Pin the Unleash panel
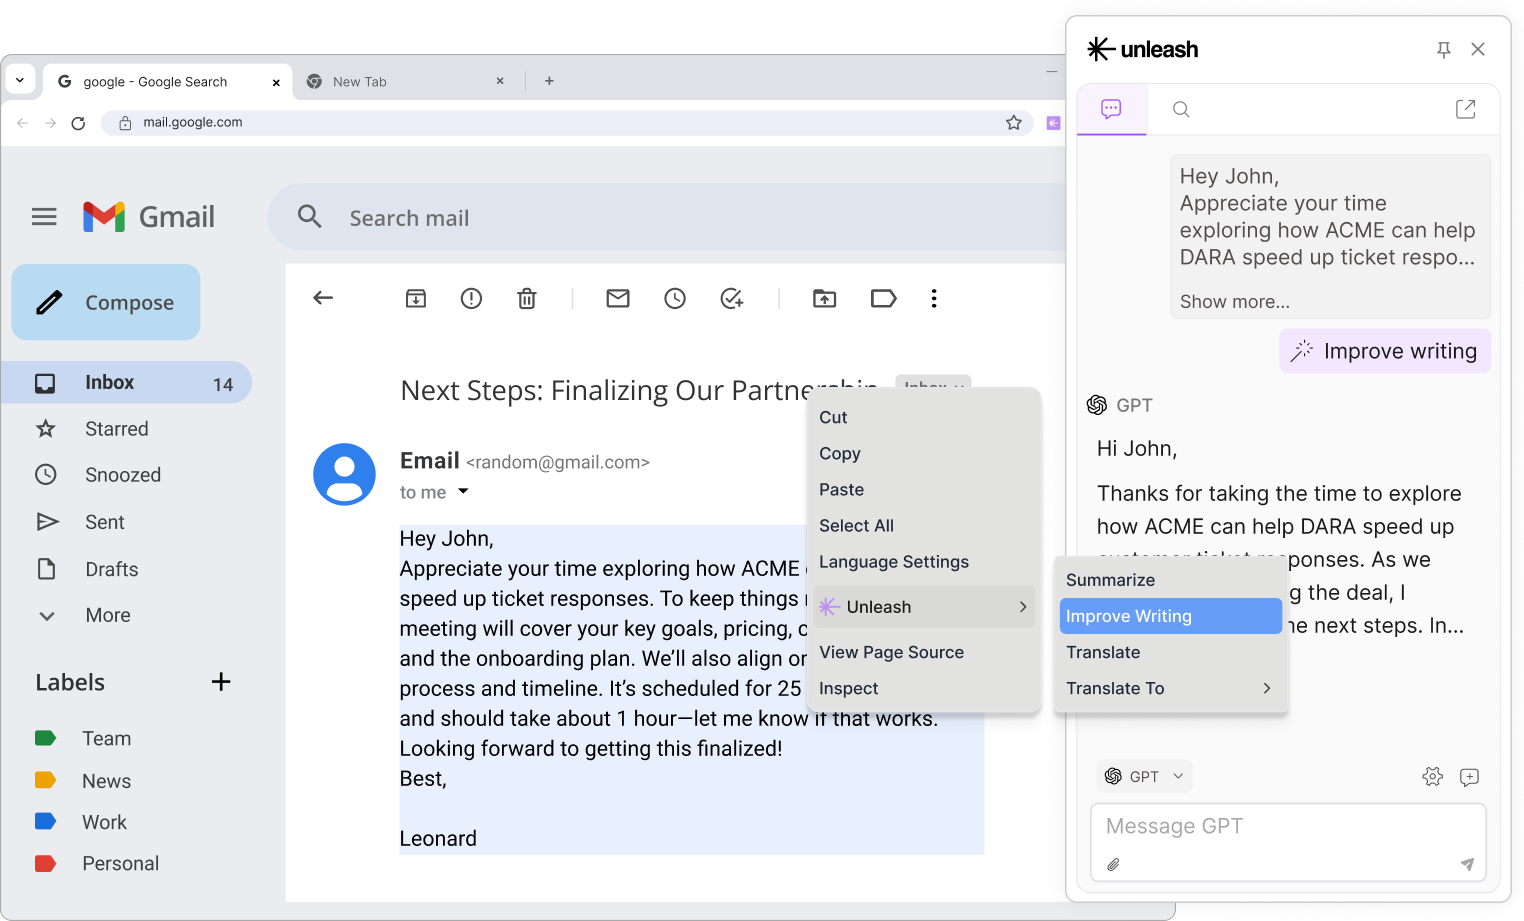This screenshot has width=1524, height=921. (x=1444, y=49)
